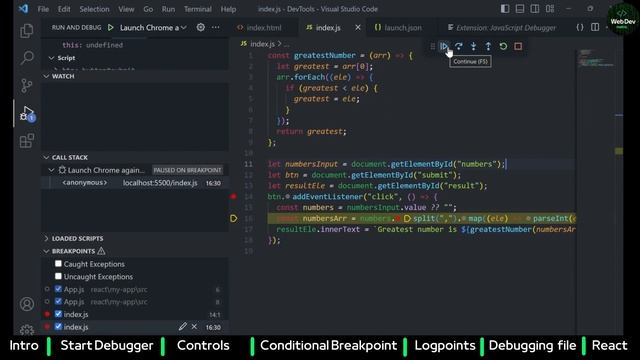Screen dimensions: 640x360
Task: Remove the index.js 16:30 breakpoint
Action: coord(194,327)
